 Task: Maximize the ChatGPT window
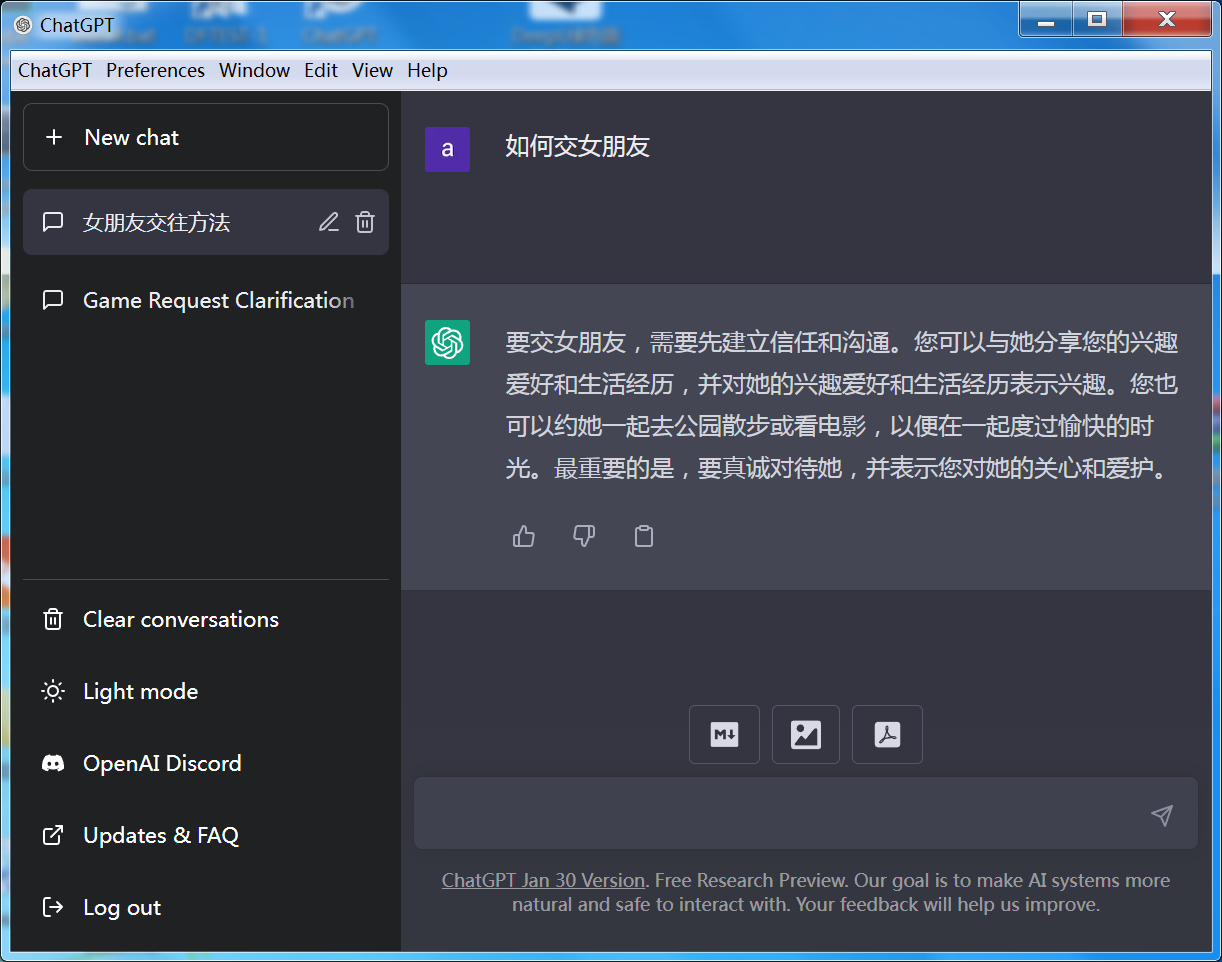(x=1097, y=19)
